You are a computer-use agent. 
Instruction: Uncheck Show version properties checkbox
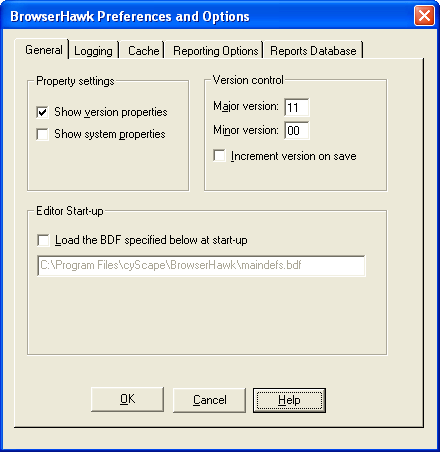pyautogui.click(x=42, y=112)
